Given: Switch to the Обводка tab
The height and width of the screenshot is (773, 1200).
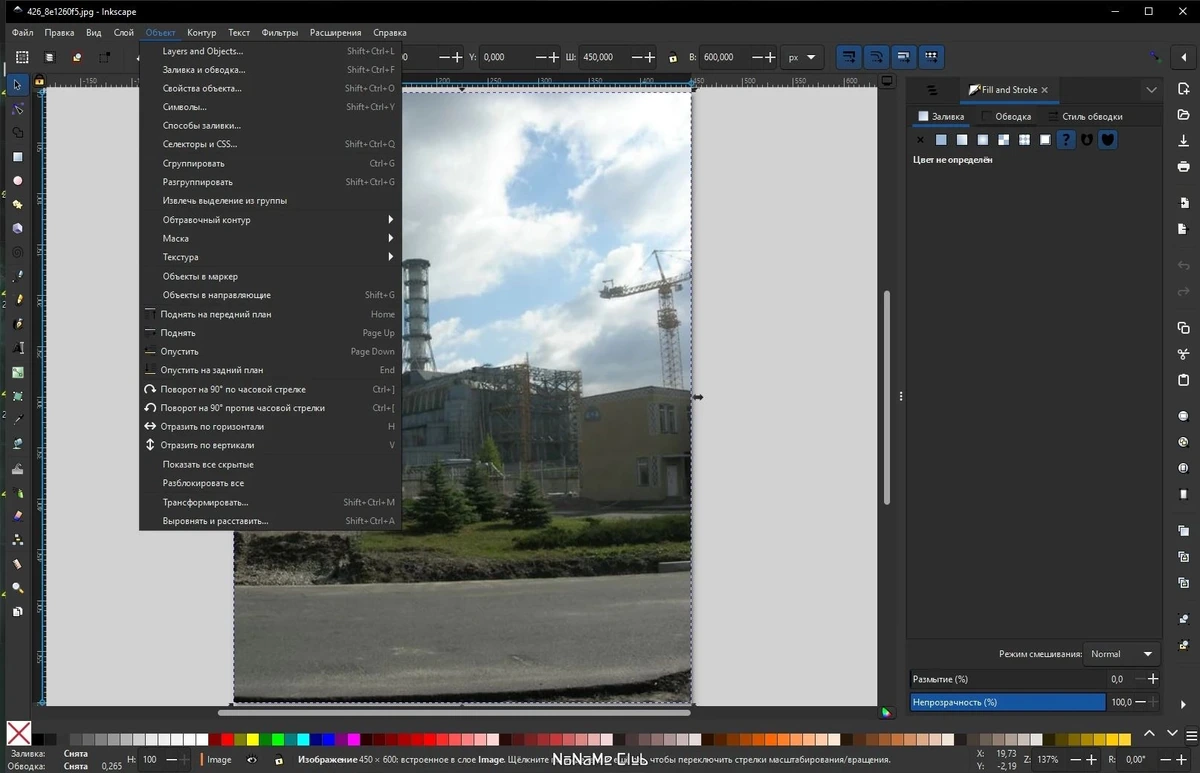Looking at the screenshot, I should [x=1005, y=116].
